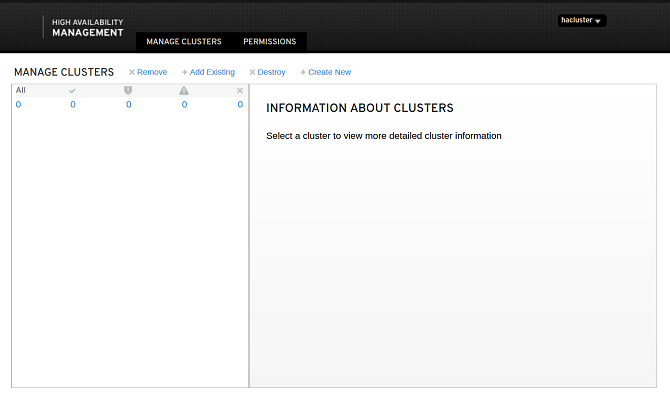Click the X icon beside Remove

(x=131, y=72)
